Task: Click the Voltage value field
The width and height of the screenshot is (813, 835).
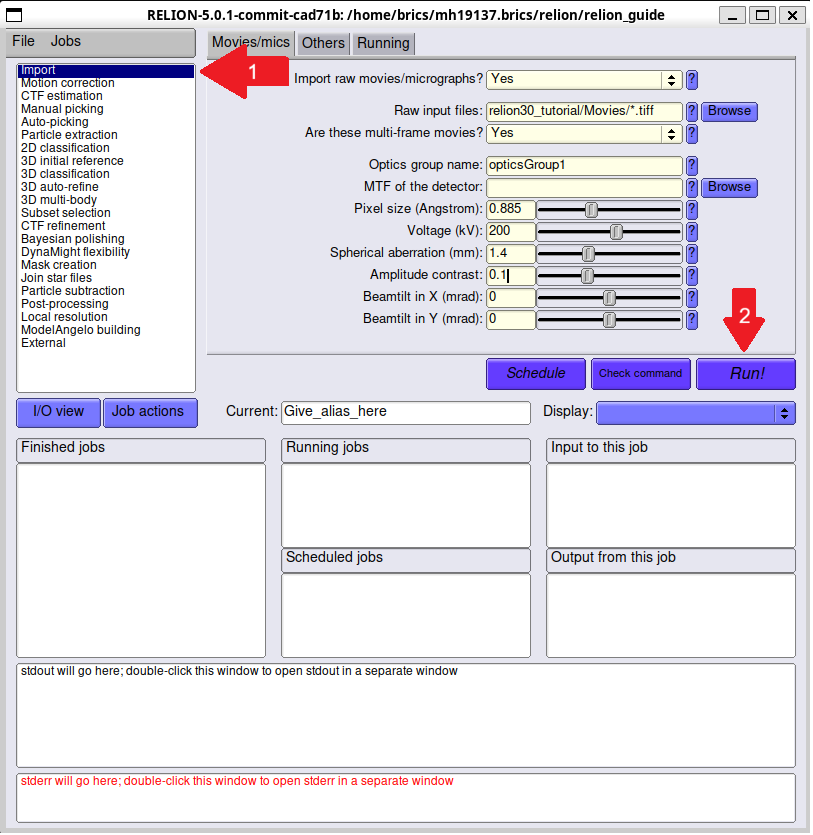Action: click(511, 231)
